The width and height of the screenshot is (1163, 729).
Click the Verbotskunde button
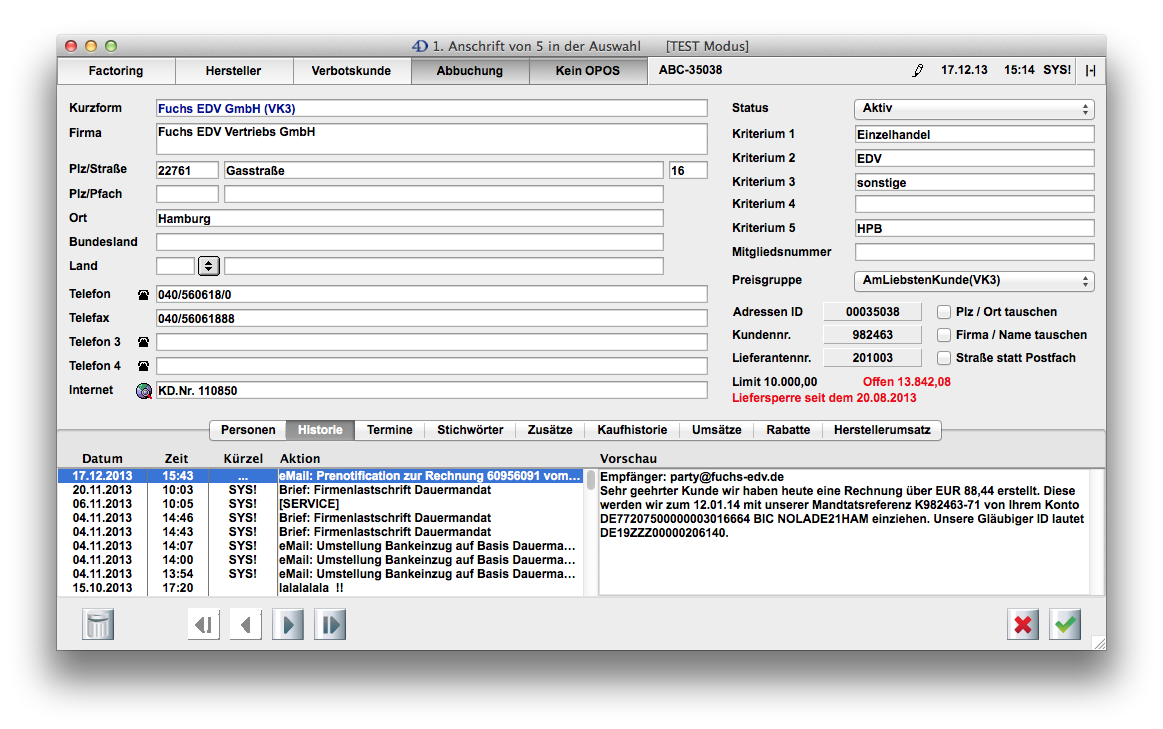351,71
